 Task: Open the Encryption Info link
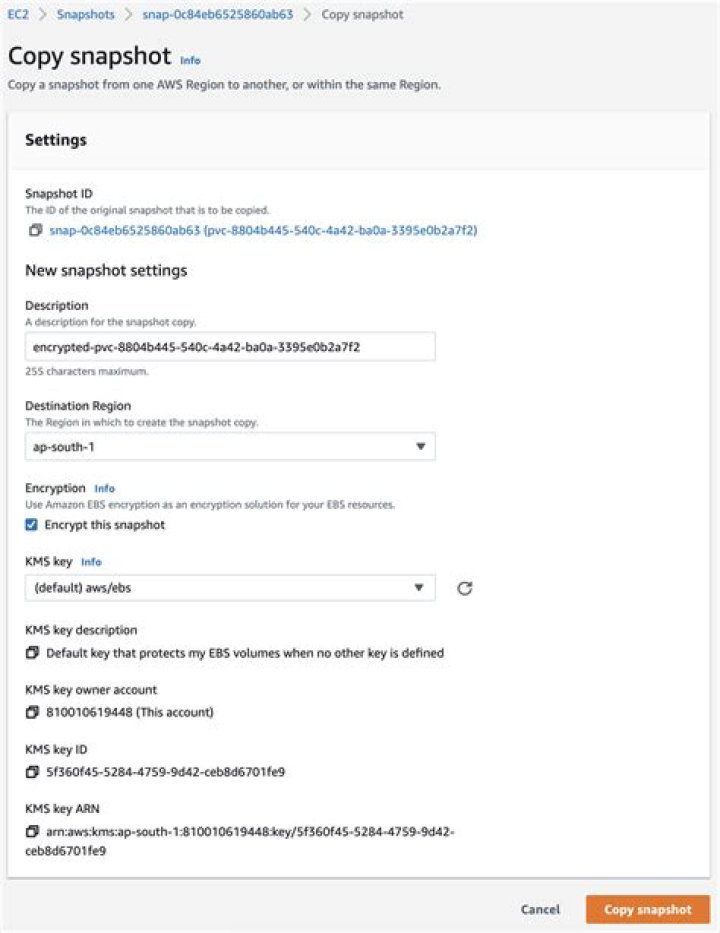pos(104,489)
